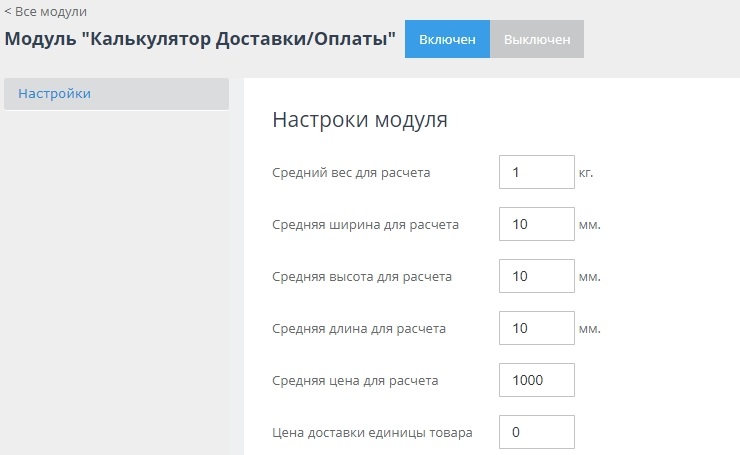
Task: Click the 'Средний вес для расчета' label
Action: coord(351,173)
